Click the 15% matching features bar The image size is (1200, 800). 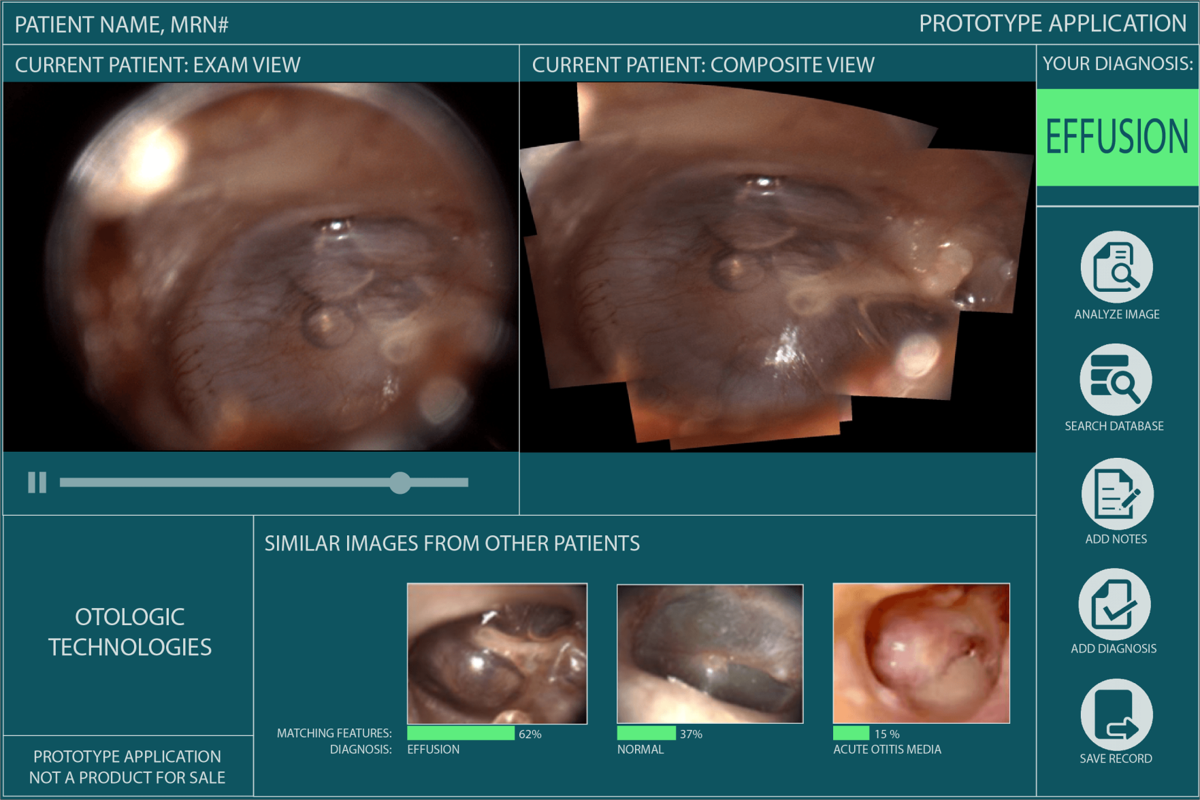coord(851,733)
